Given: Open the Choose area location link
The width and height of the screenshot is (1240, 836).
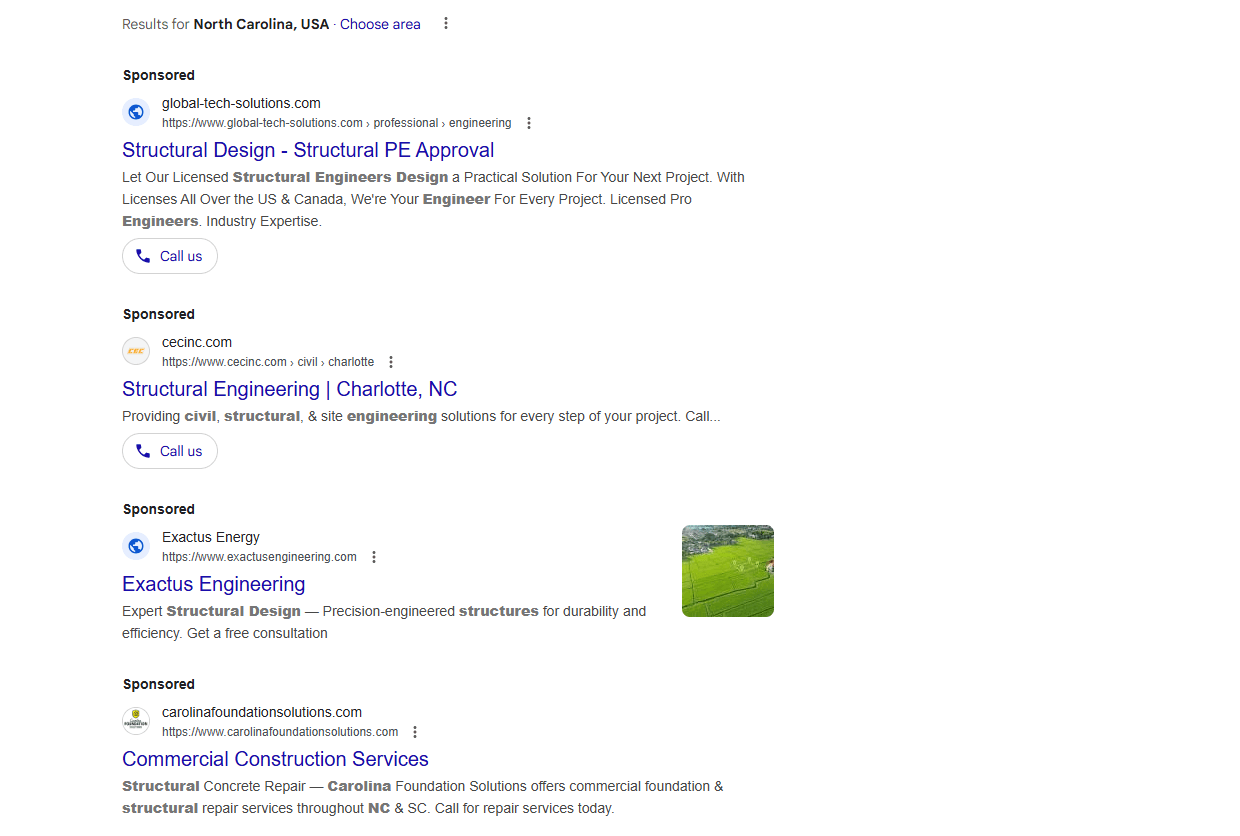Looking at the screenshot, I should pos(380,24).
